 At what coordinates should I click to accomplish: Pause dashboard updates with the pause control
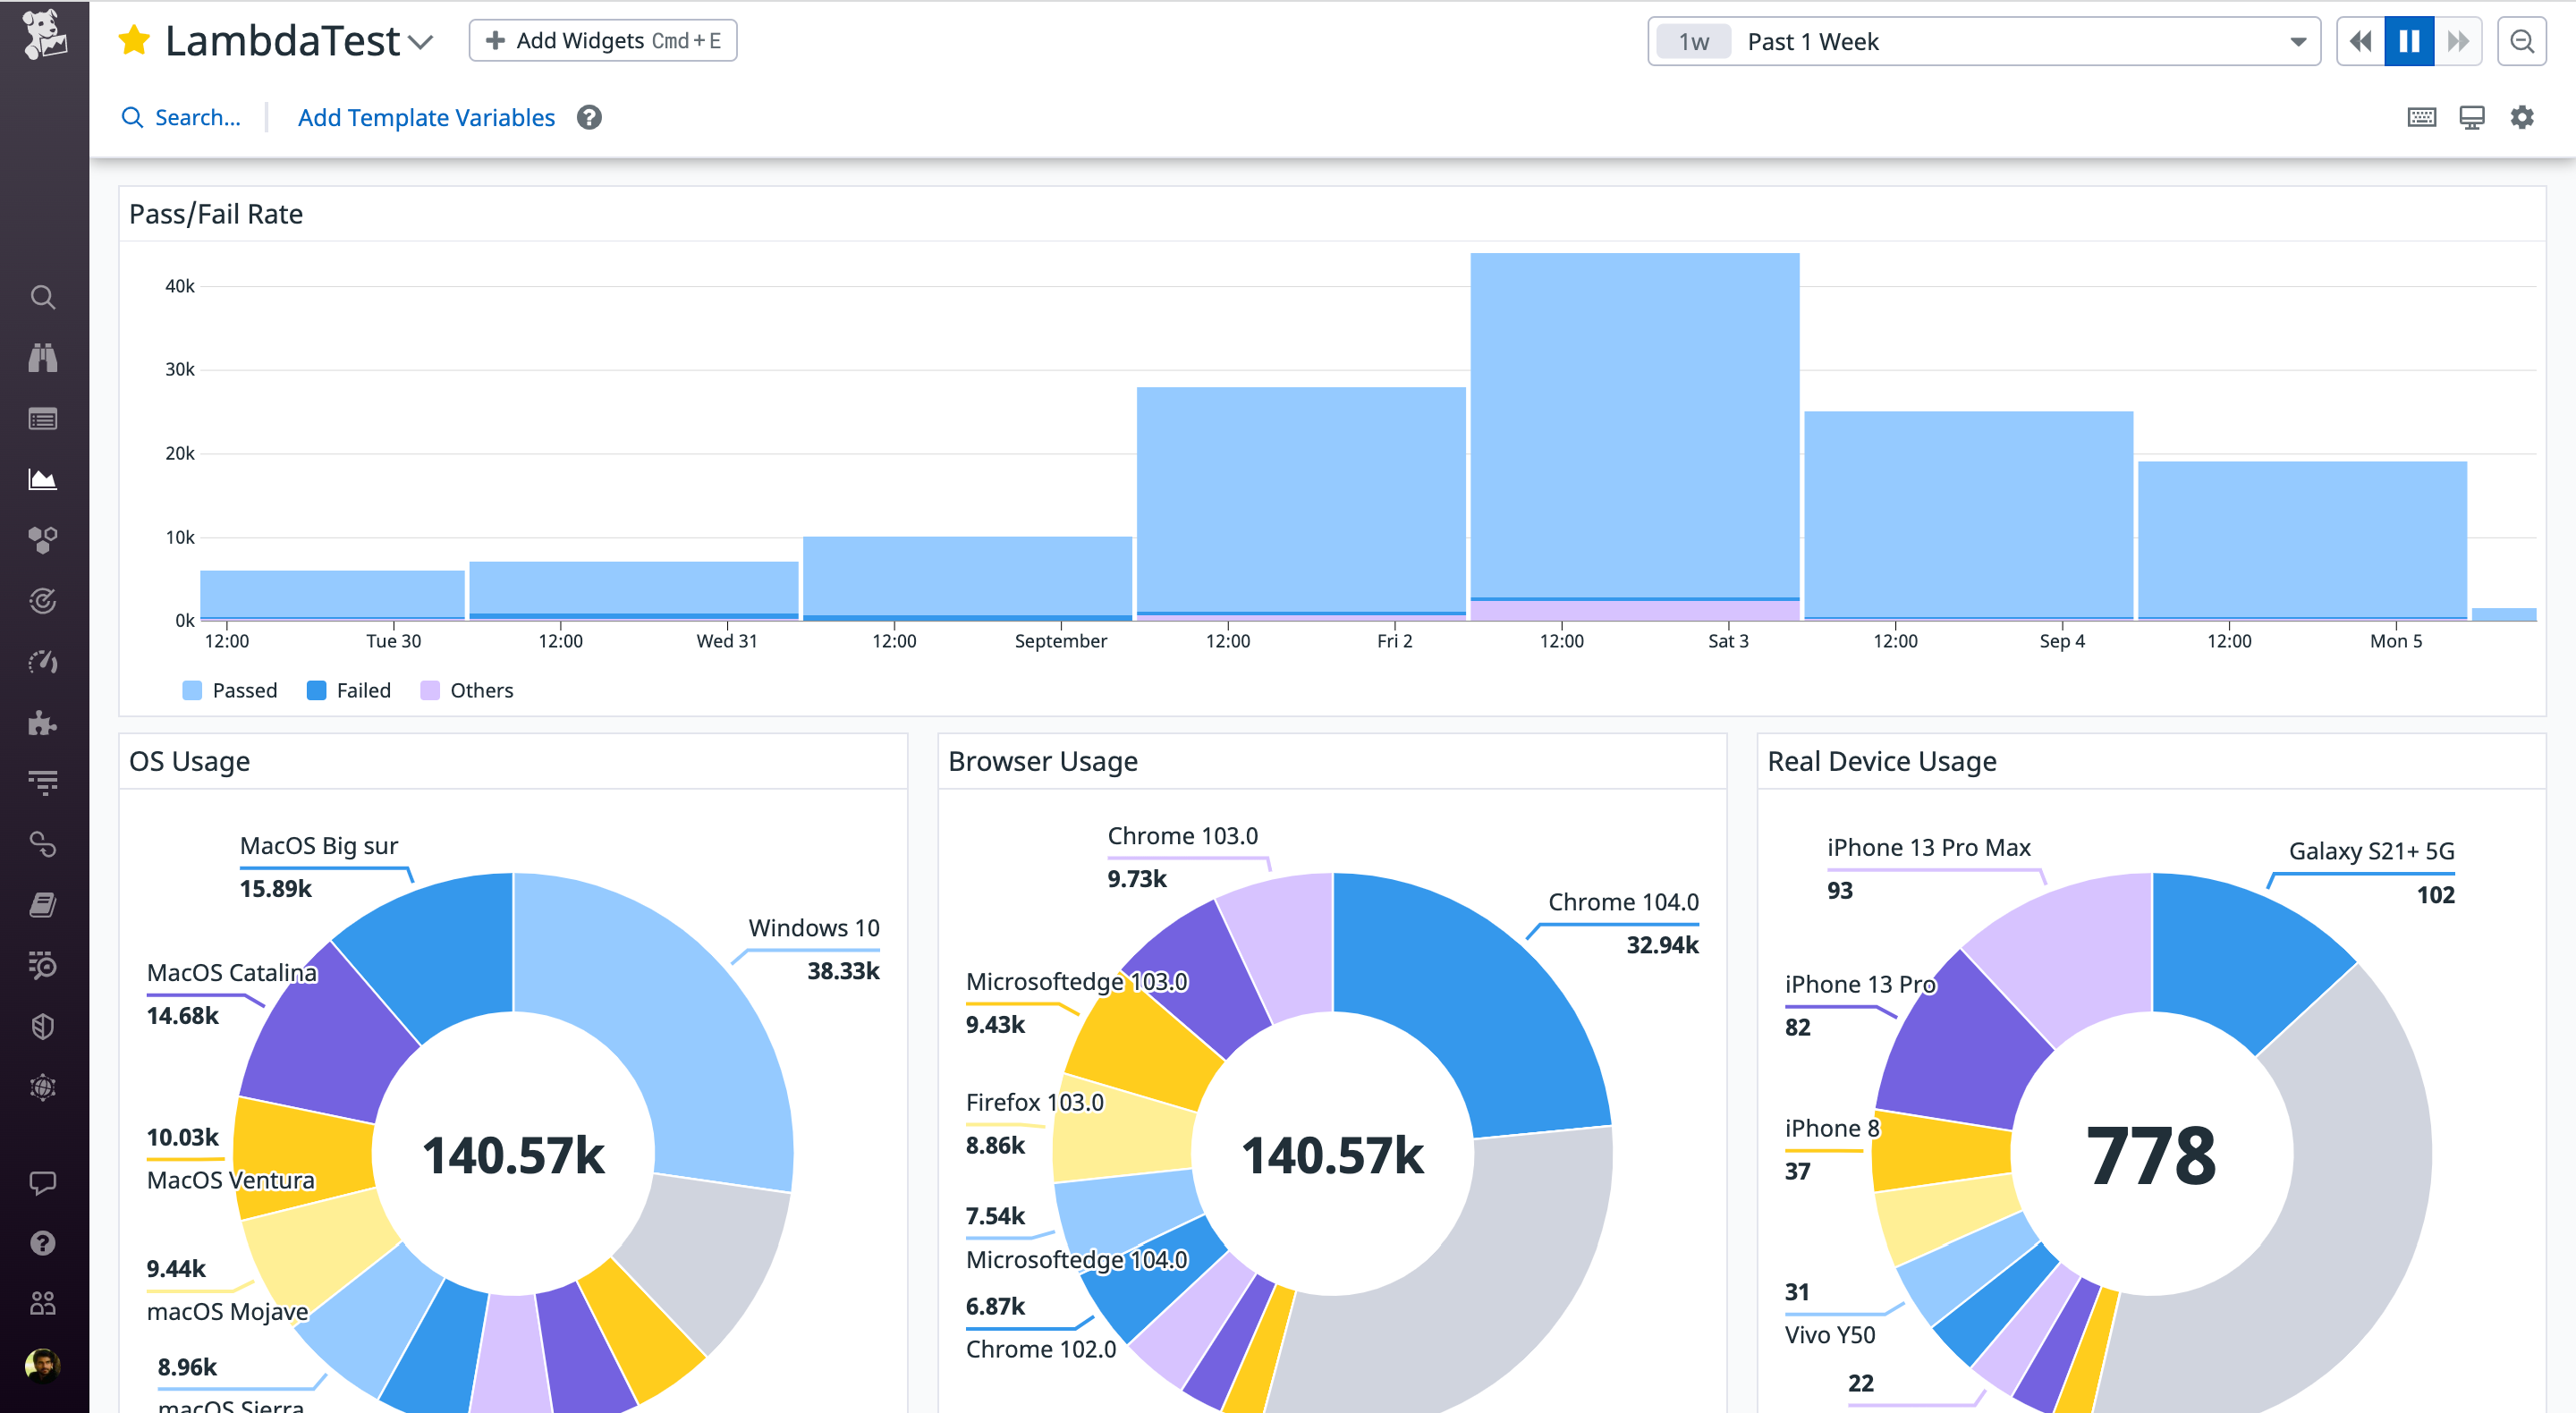[x=2408, y=41]
